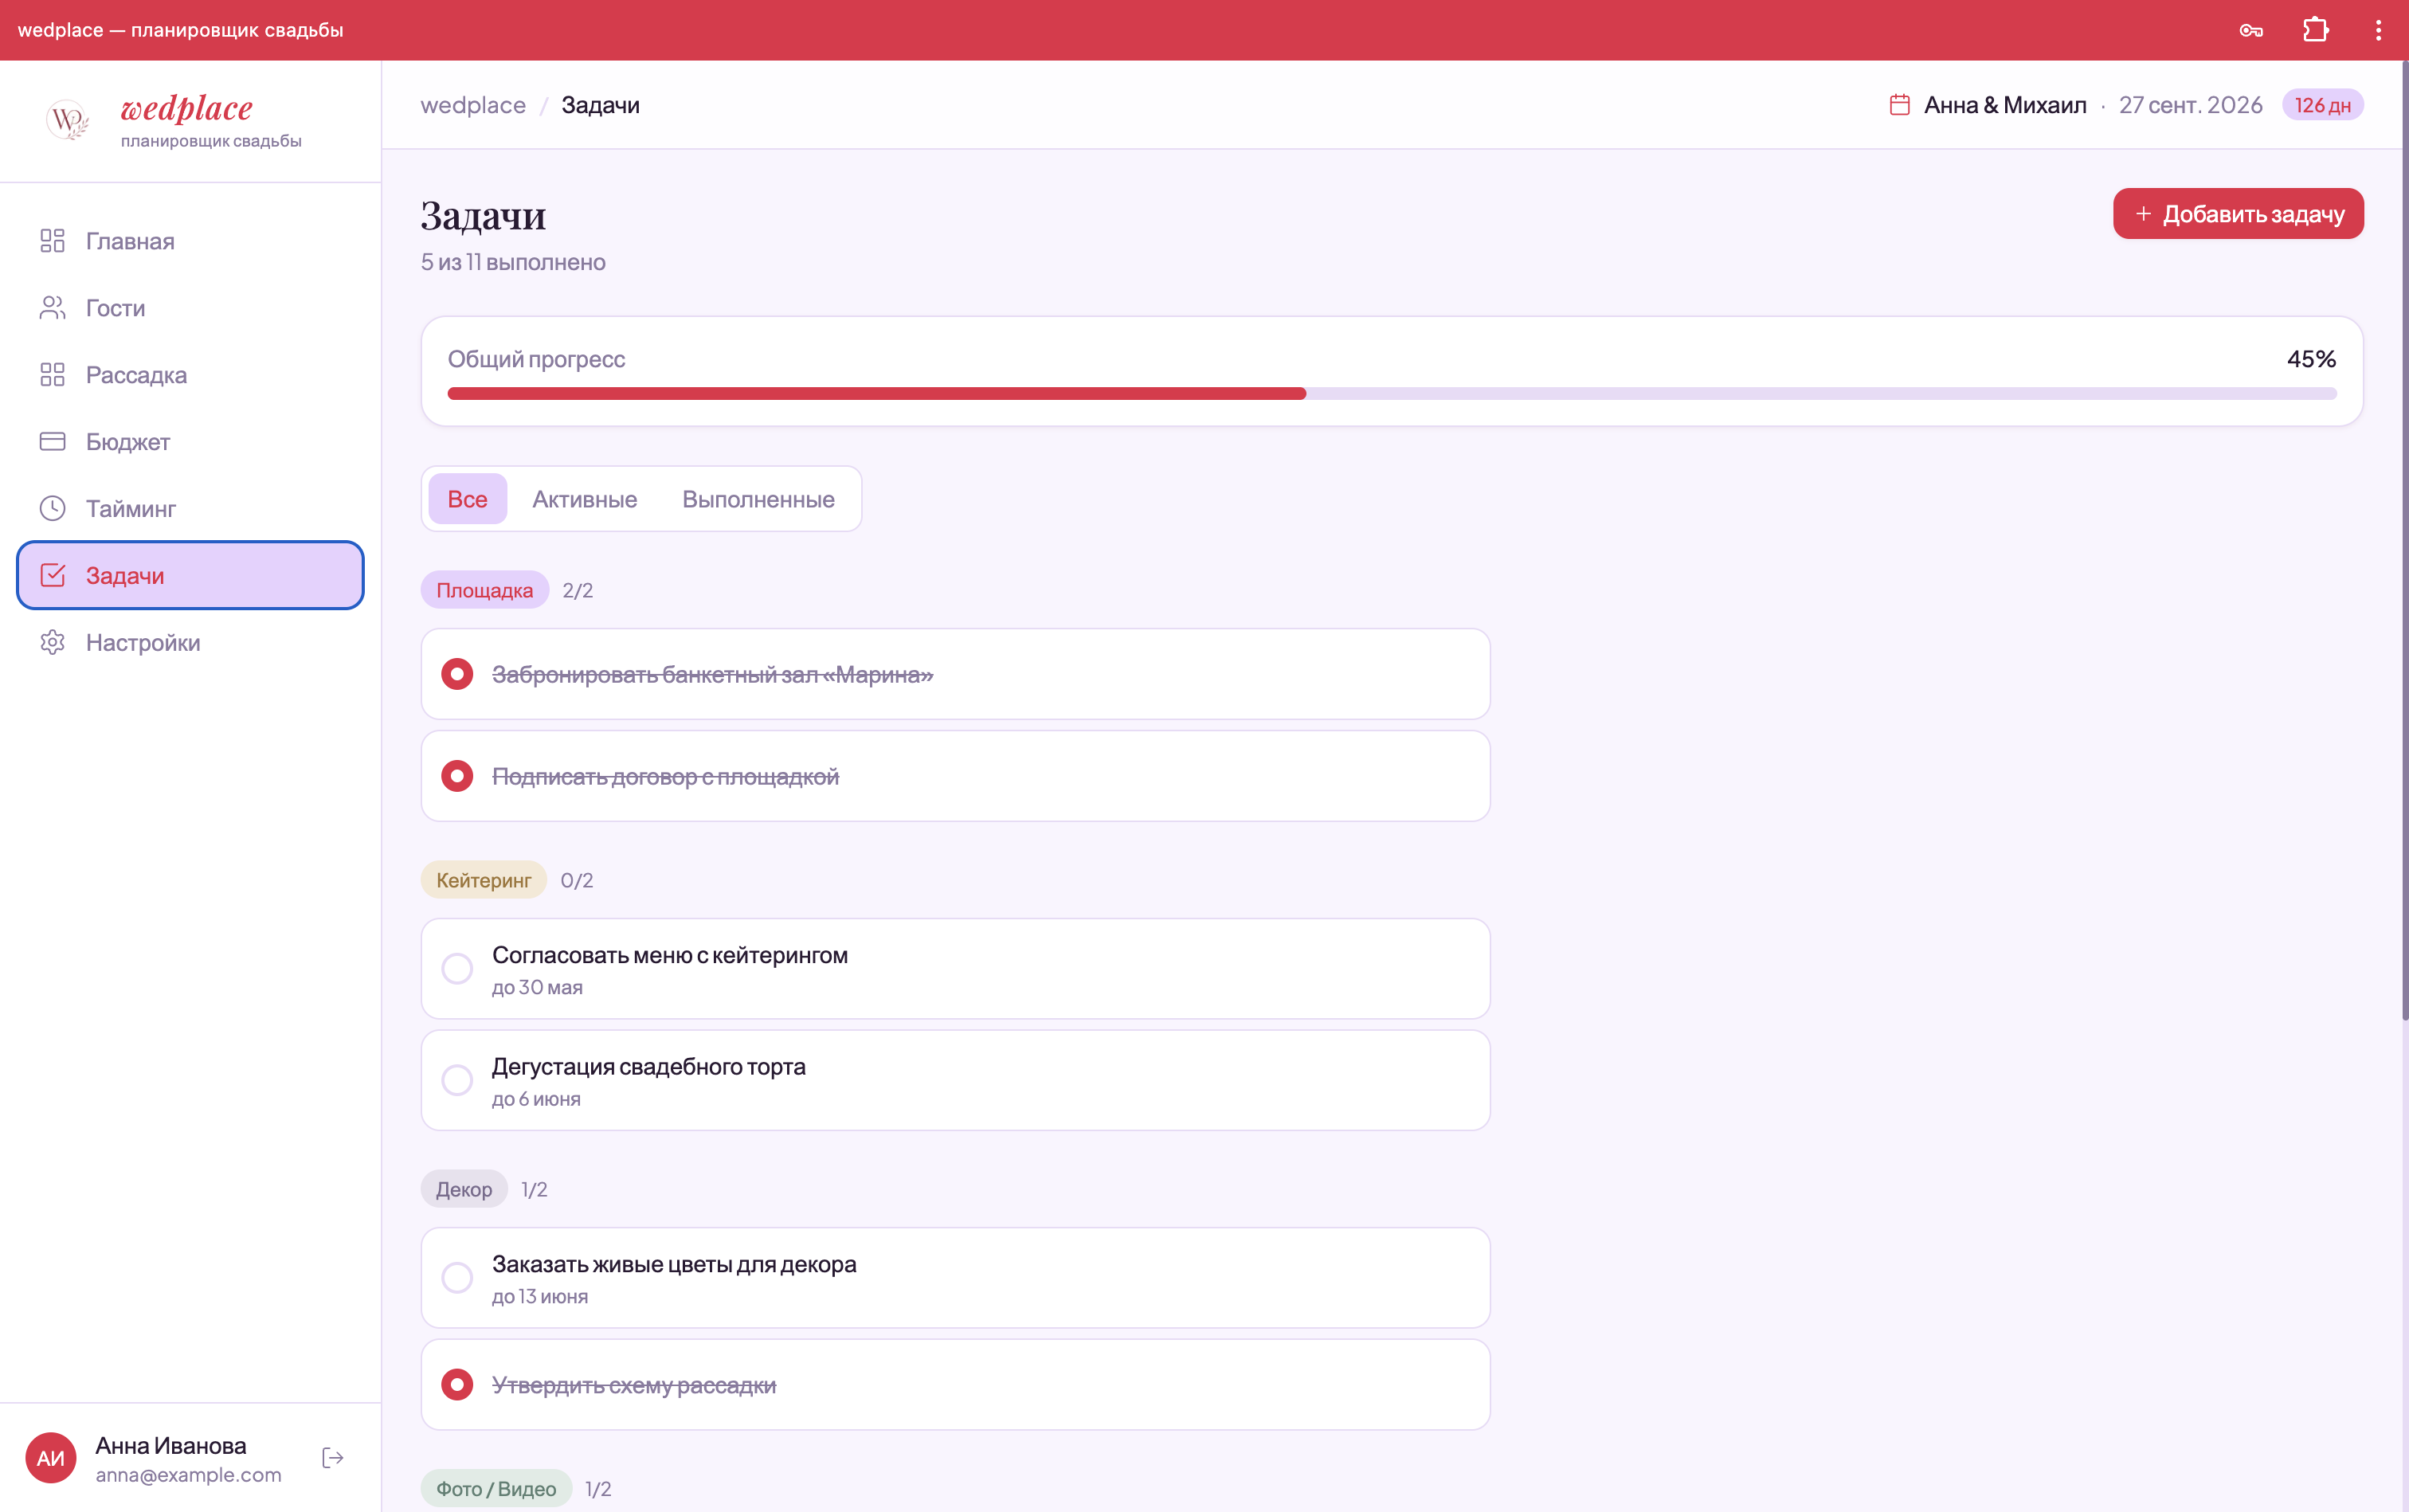Screen dimensions: 2409x1512
Task: Click the Рассадка grid icon
Action: [x=52, y=375]
